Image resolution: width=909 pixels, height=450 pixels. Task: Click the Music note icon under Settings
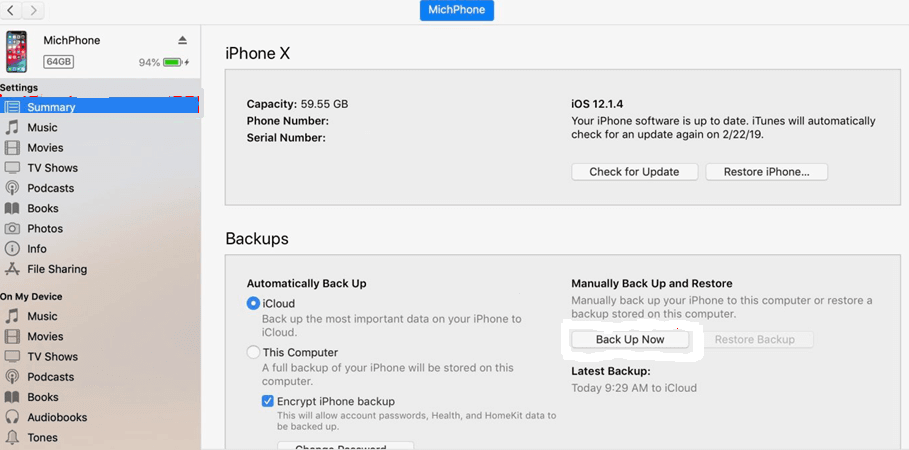pyautogui.click(x=12, y=128)
